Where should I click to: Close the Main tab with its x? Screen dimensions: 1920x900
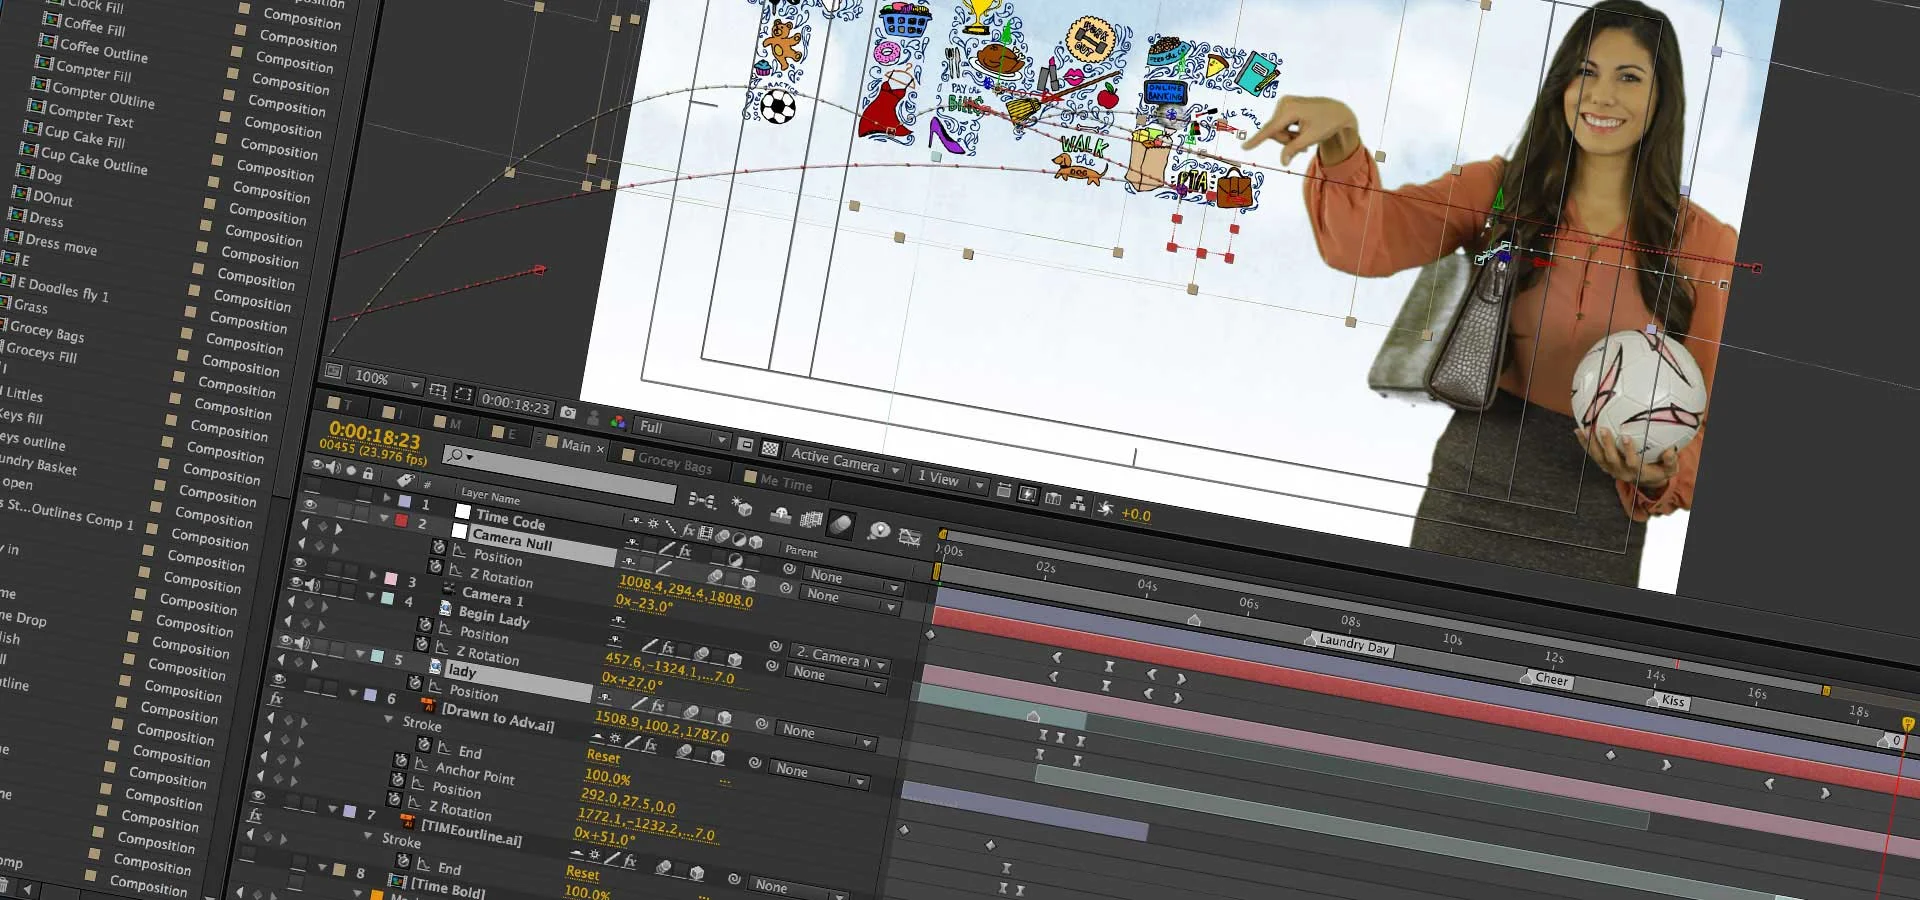point(600,449)
